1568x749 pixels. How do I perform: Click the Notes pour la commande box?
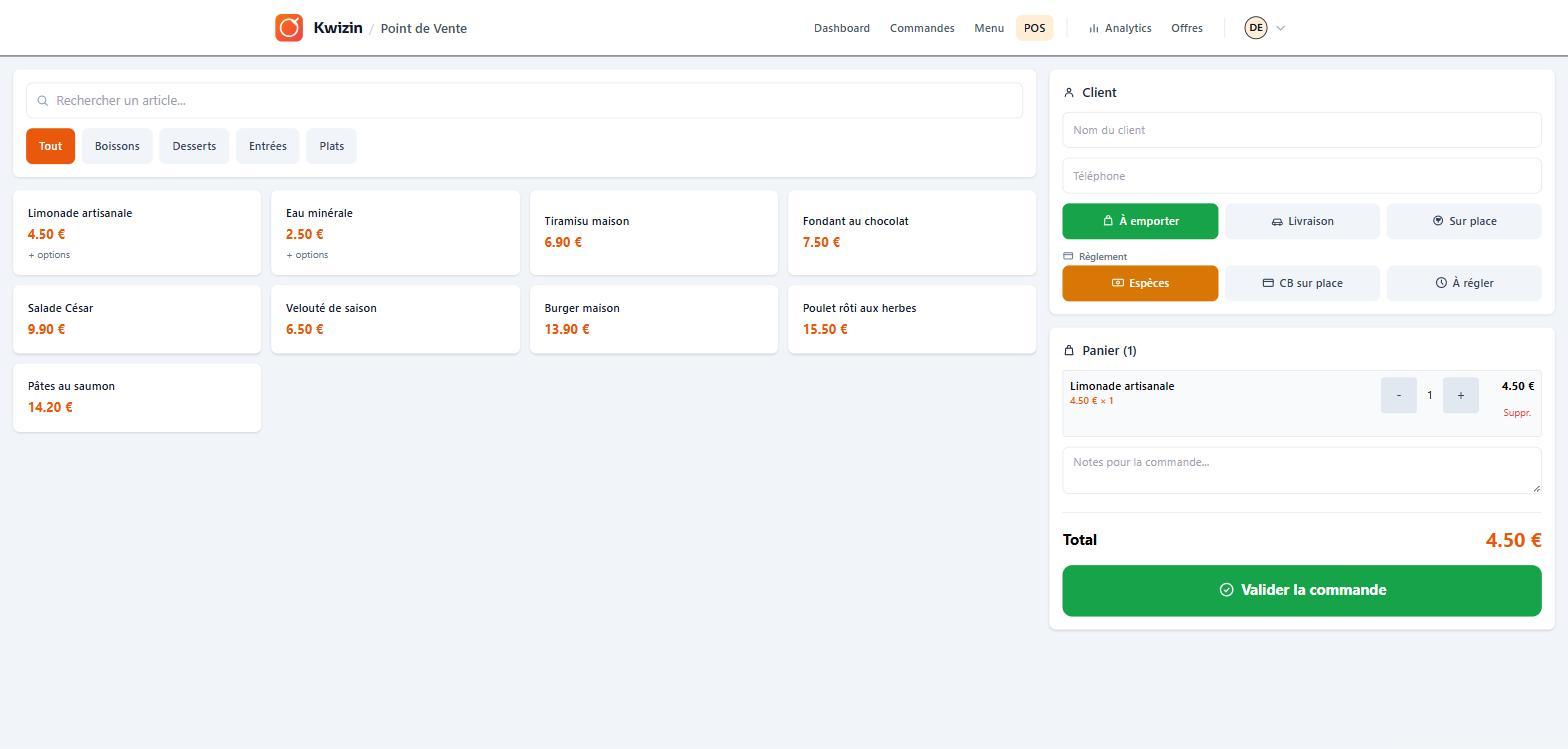[x=1302, y=470]
